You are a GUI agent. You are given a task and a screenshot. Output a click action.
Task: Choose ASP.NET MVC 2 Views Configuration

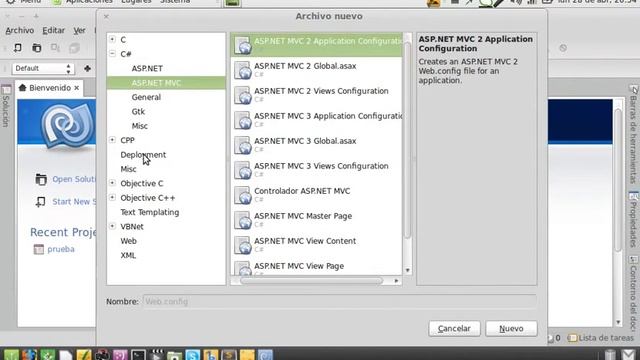point(317,95)
